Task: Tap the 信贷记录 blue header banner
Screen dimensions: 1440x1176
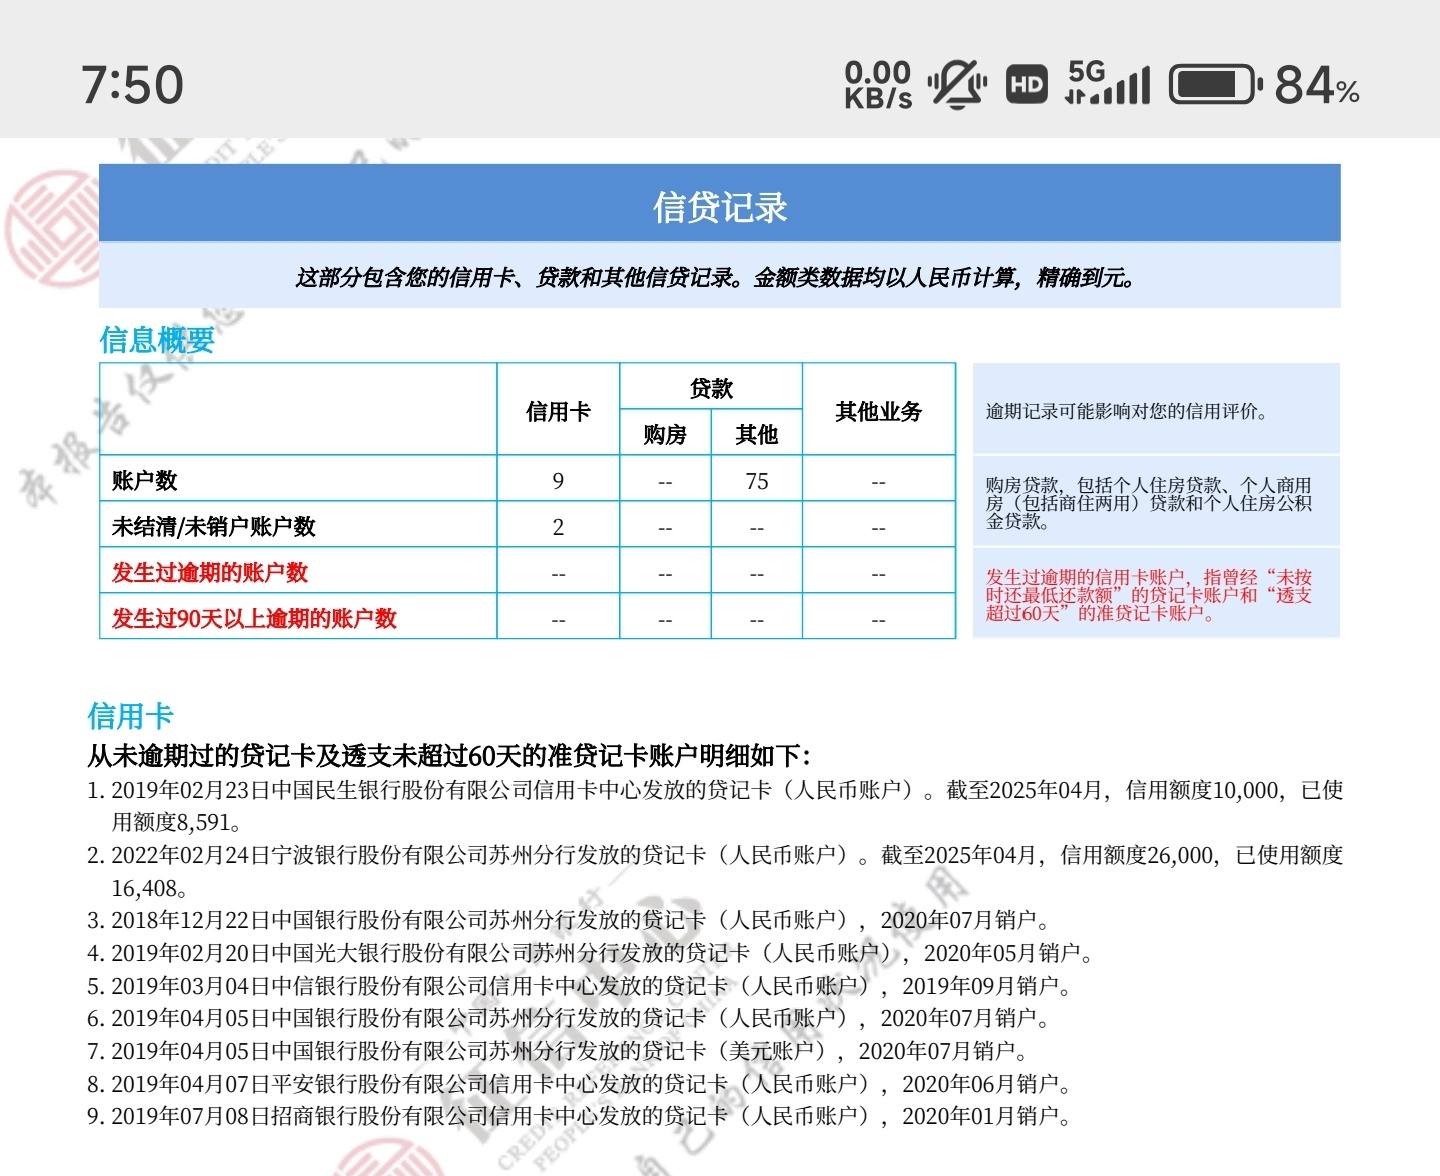Action: click(x=720, y=204)
